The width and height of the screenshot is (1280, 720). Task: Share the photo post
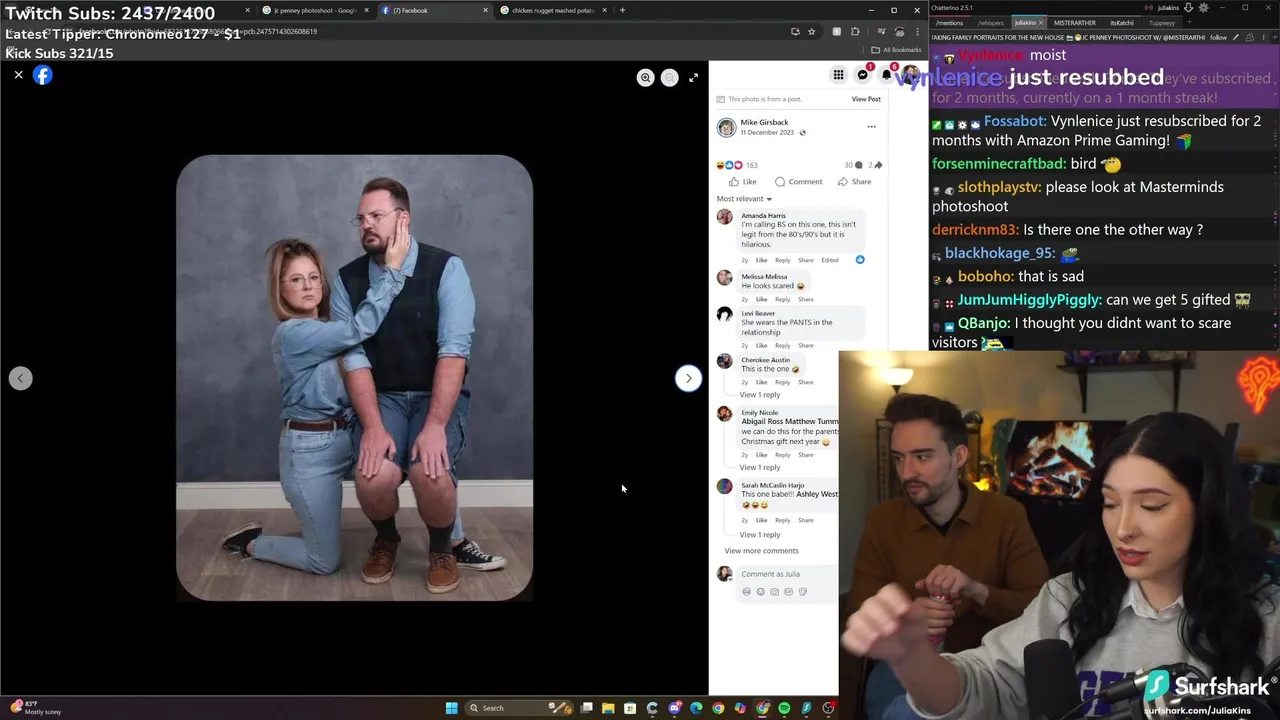[855, 182]
